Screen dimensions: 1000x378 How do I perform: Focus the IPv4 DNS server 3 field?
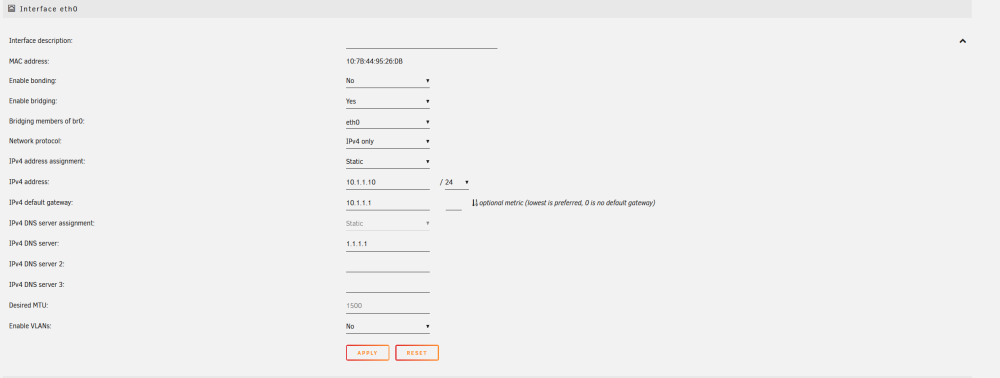[x=388, y=286]
